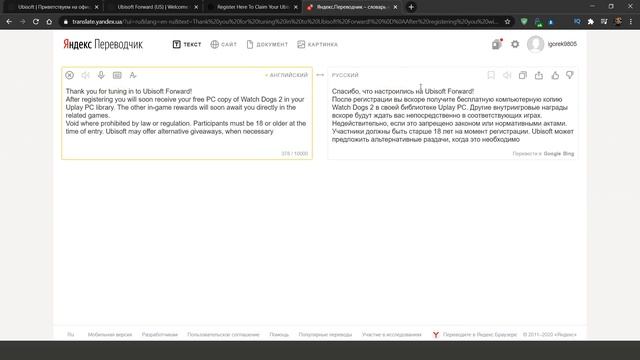Click the Russian translation output text

(x=452, y=115)
